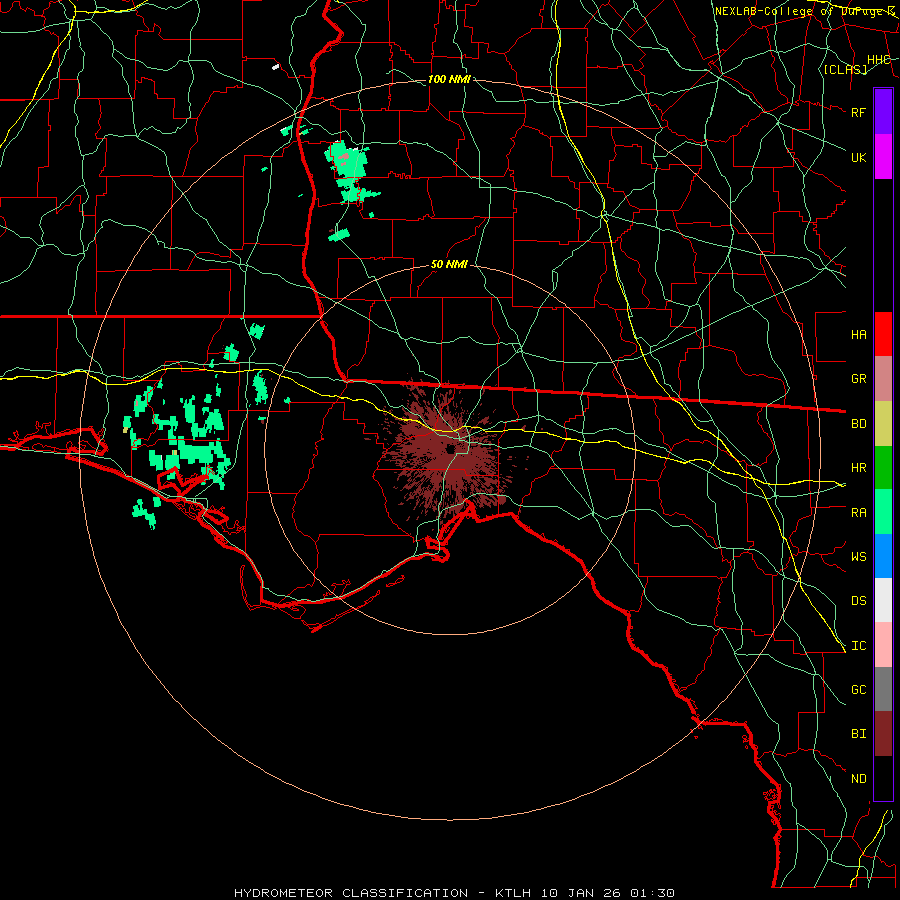The image size is (900, 900).
Task: Click the "BD" legend label
Action: pyautogui.click(x=858, y=424)
